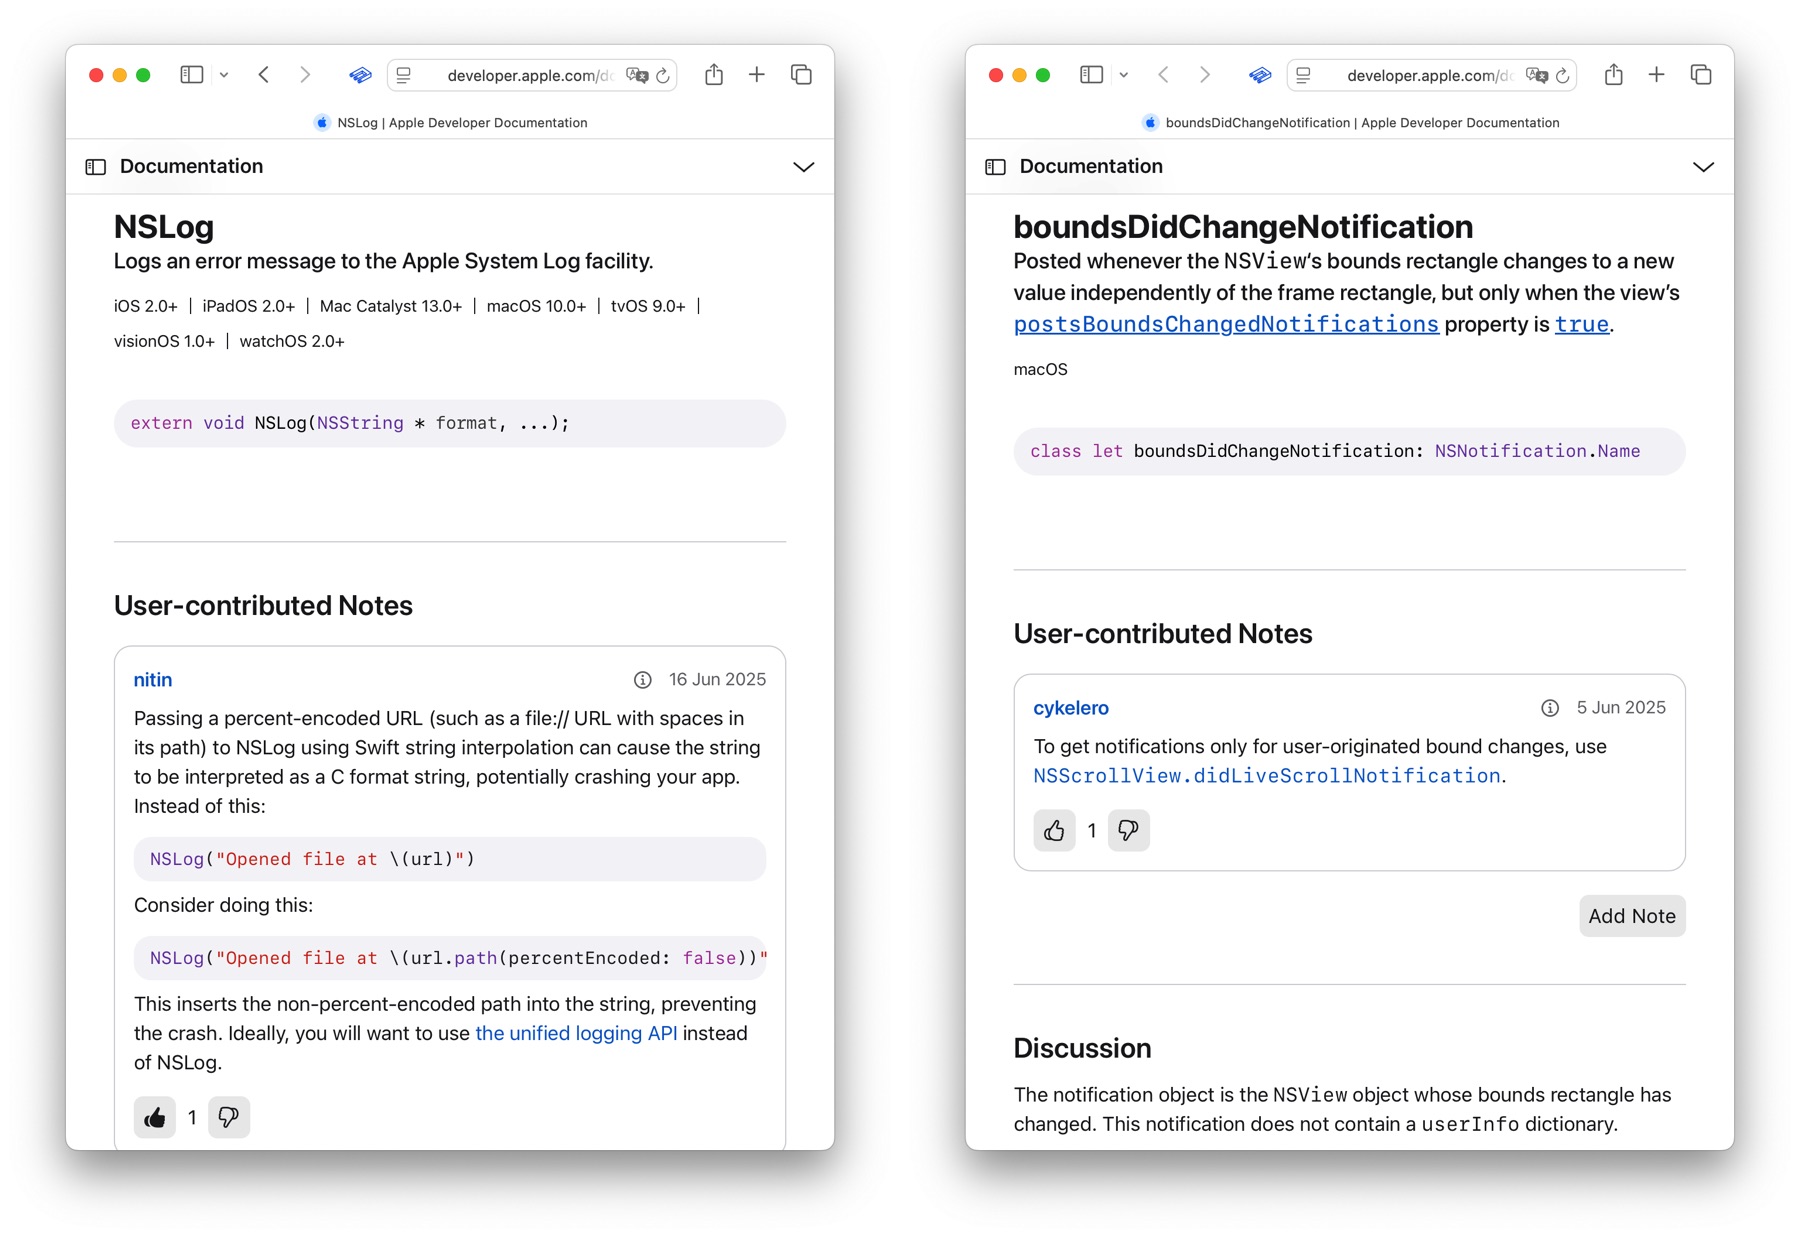Click Documentation title in NSLog window
This screenshot has width=1800, height=1237.
[191, 166]
